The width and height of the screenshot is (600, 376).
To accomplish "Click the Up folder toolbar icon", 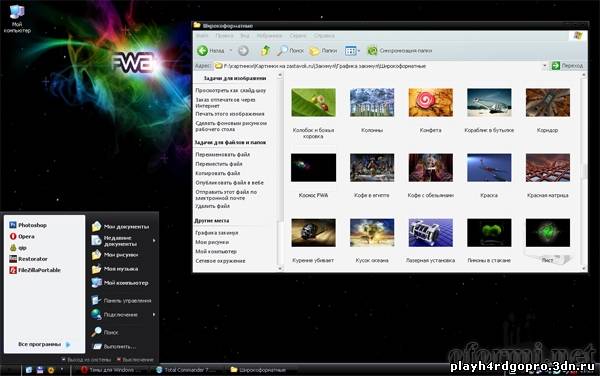I will (266, 50).
